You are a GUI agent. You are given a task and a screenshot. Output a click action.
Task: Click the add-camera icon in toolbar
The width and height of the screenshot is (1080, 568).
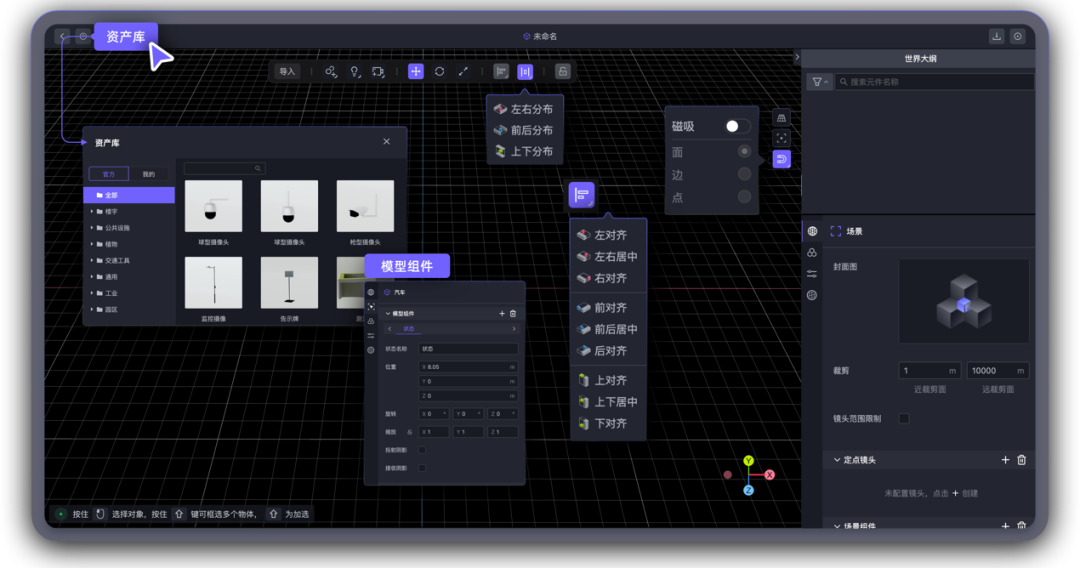tap(378, 72)
